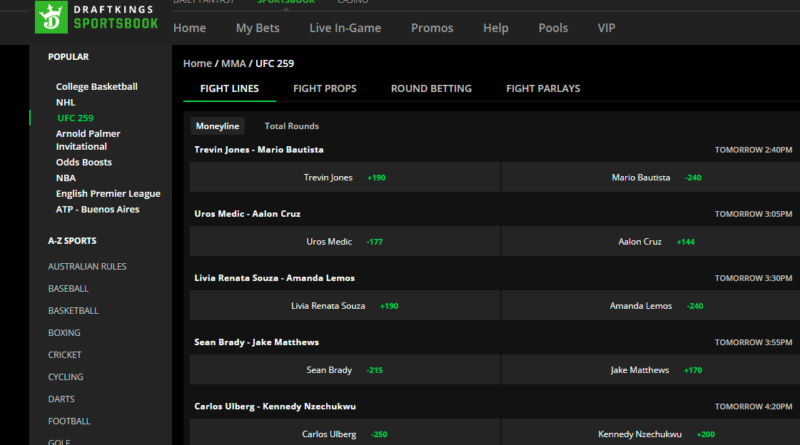Select the Moneyline filter

pos(217,126)
